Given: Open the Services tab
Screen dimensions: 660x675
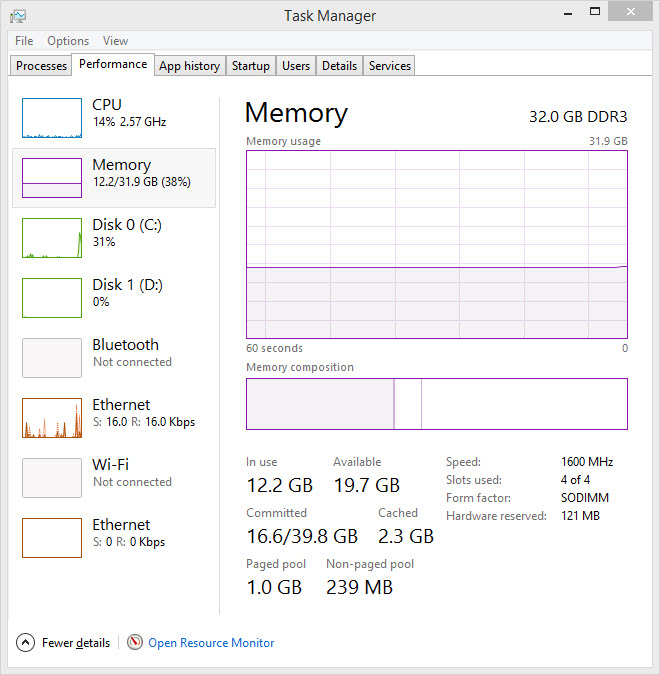Looking at the screenshot, I should [x=389, y=66].
